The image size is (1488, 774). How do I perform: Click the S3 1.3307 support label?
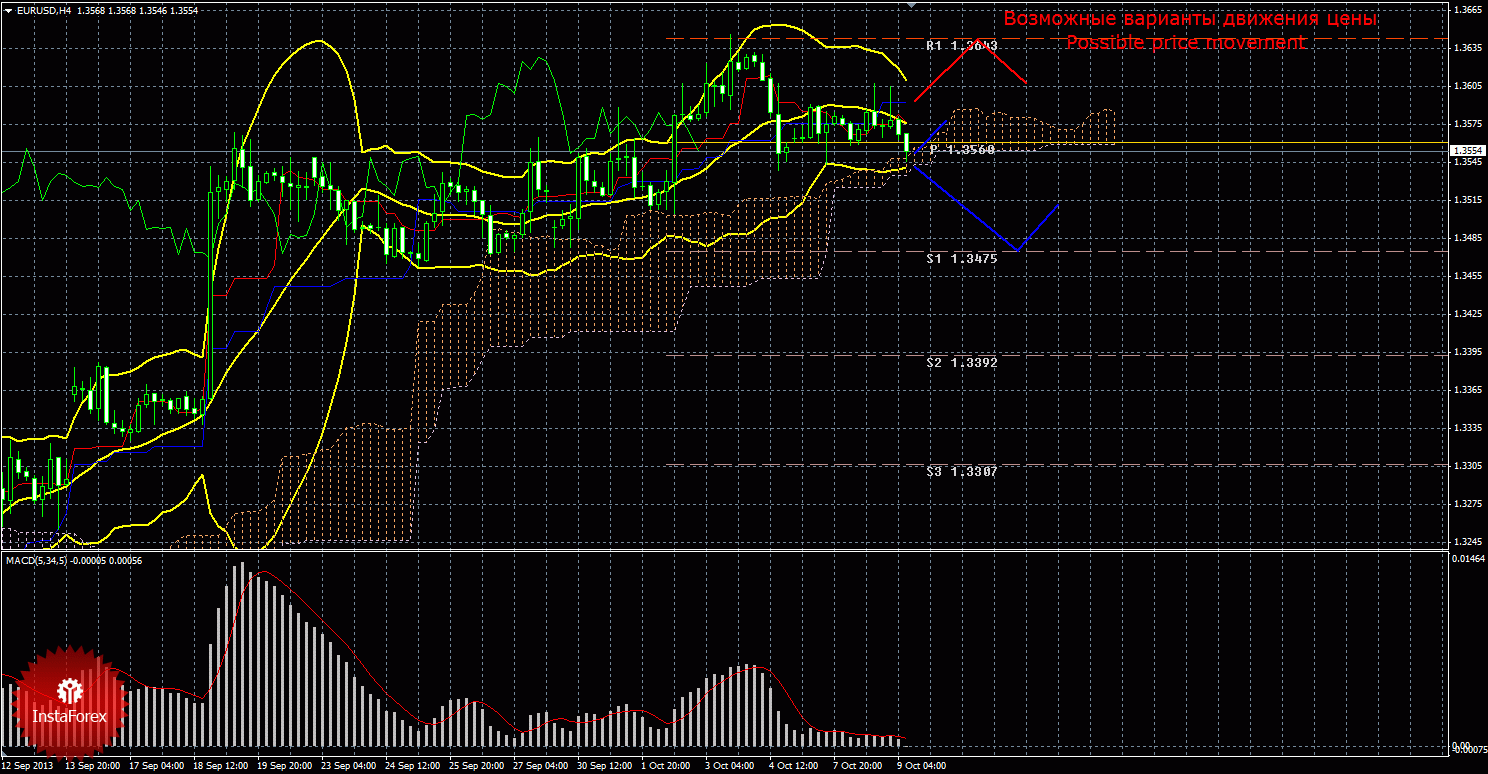(x=961, y=471)
